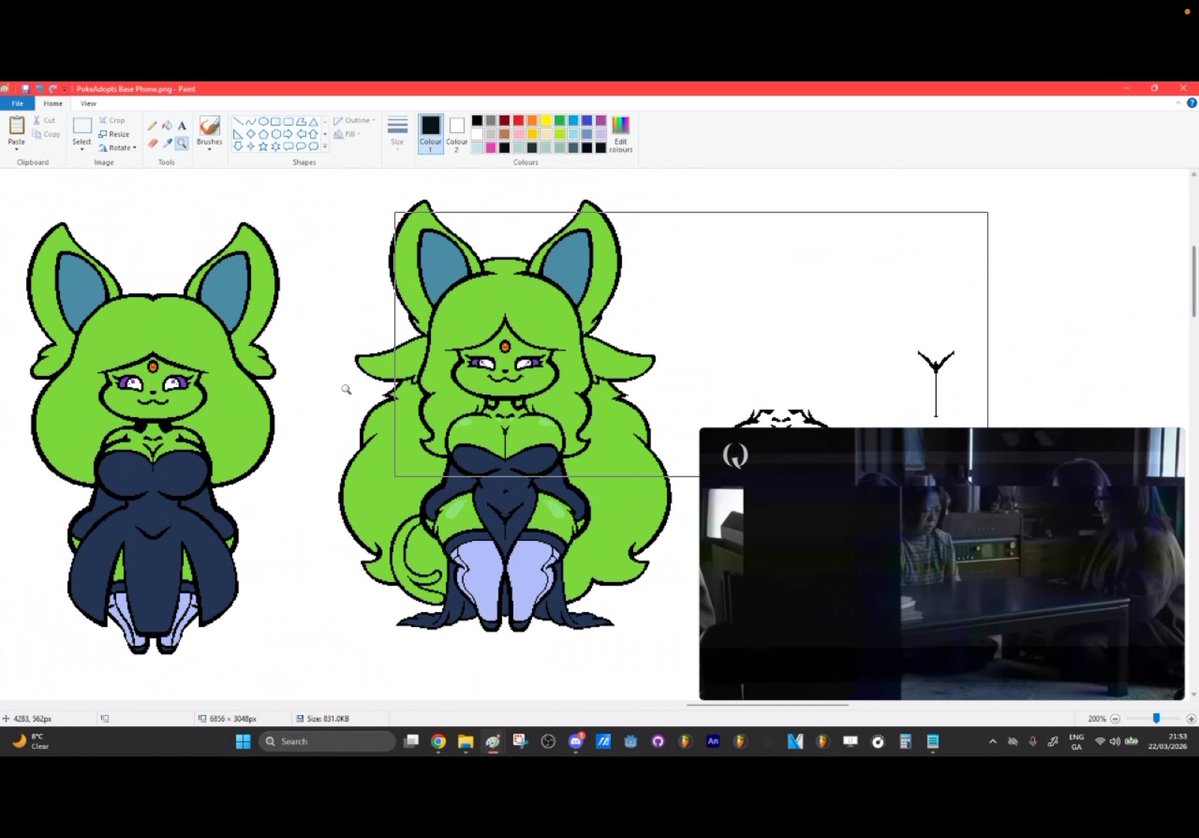This screenshot has width=1199, height=838.
Task: Choose the Line shape
Action: pos(238,122)
